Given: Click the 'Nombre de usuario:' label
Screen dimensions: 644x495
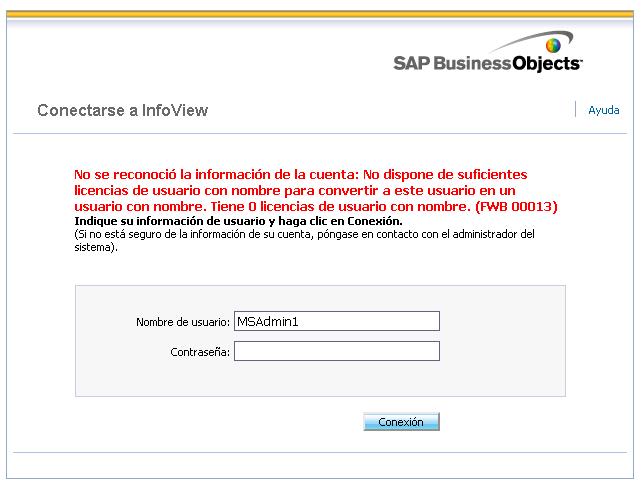Looking at the screenshot, I should point(183,322).
